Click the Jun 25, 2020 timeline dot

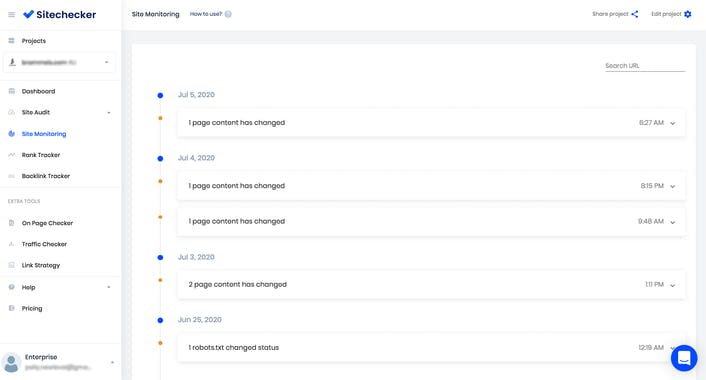click(x=160, y=320)
